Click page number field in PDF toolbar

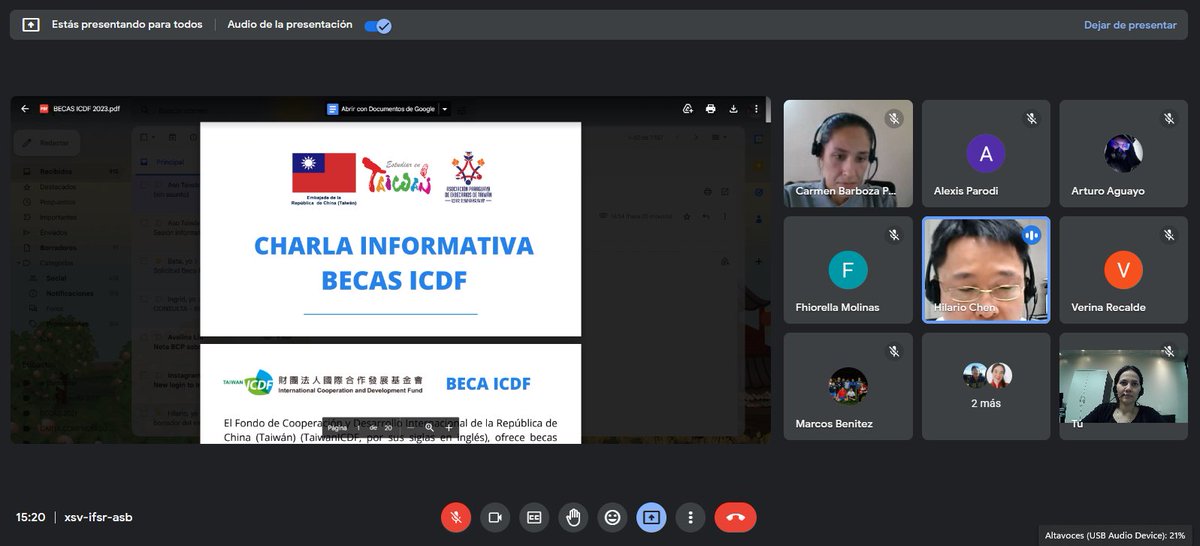coord(358,427)
